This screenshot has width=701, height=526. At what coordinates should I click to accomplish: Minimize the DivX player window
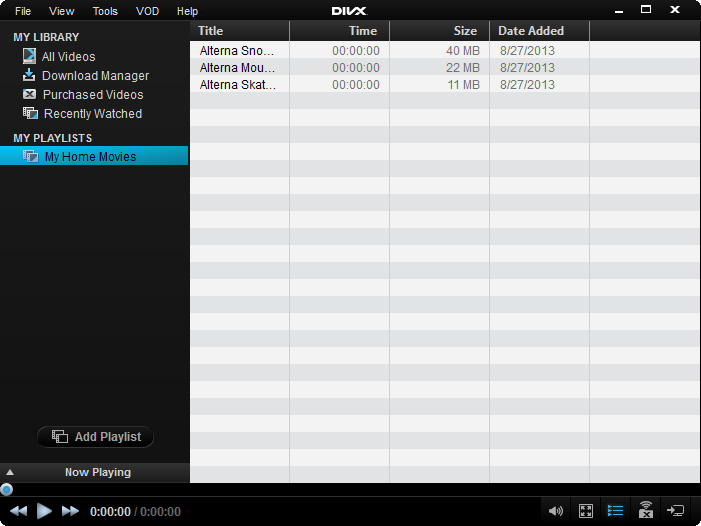click(x=619, y=11)
